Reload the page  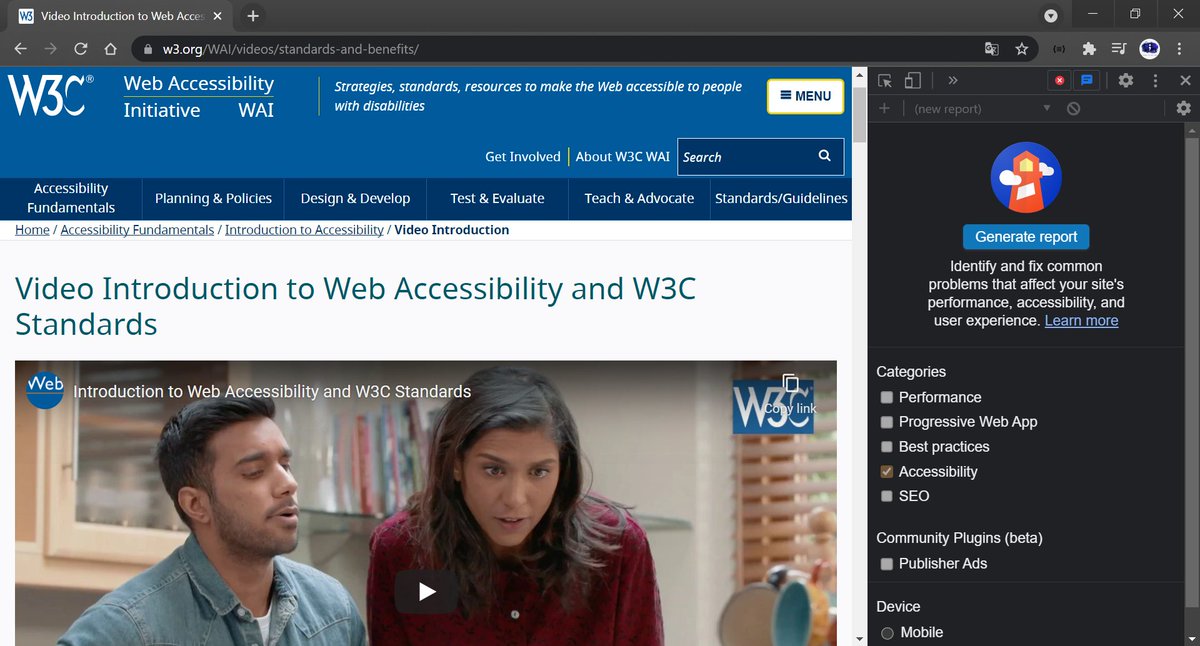pyautogui.click(x=81, y=48)
